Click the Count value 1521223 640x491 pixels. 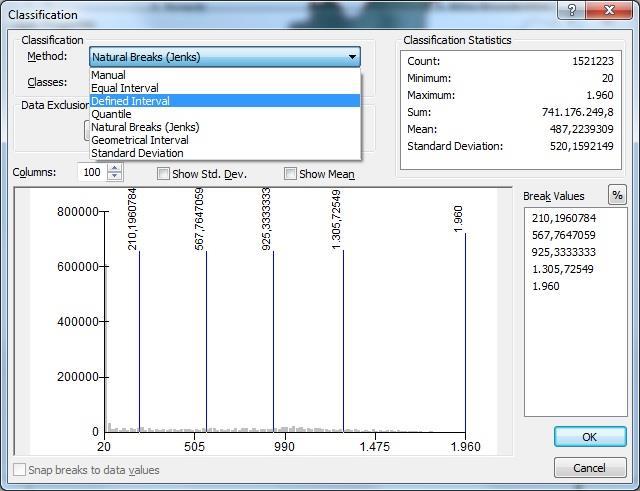(x=593, y=61)
